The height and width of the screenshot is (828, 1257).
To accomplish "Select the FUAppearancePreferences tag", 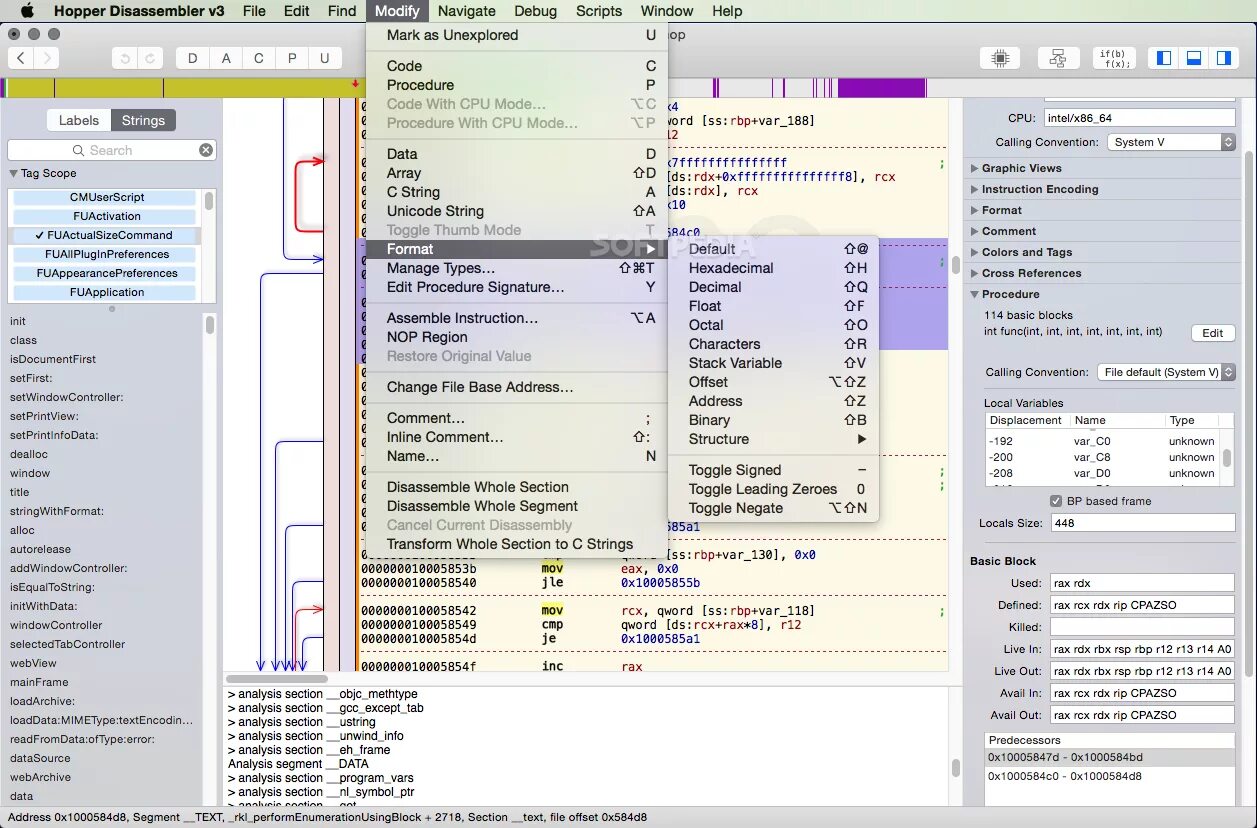I will point(107,273).
